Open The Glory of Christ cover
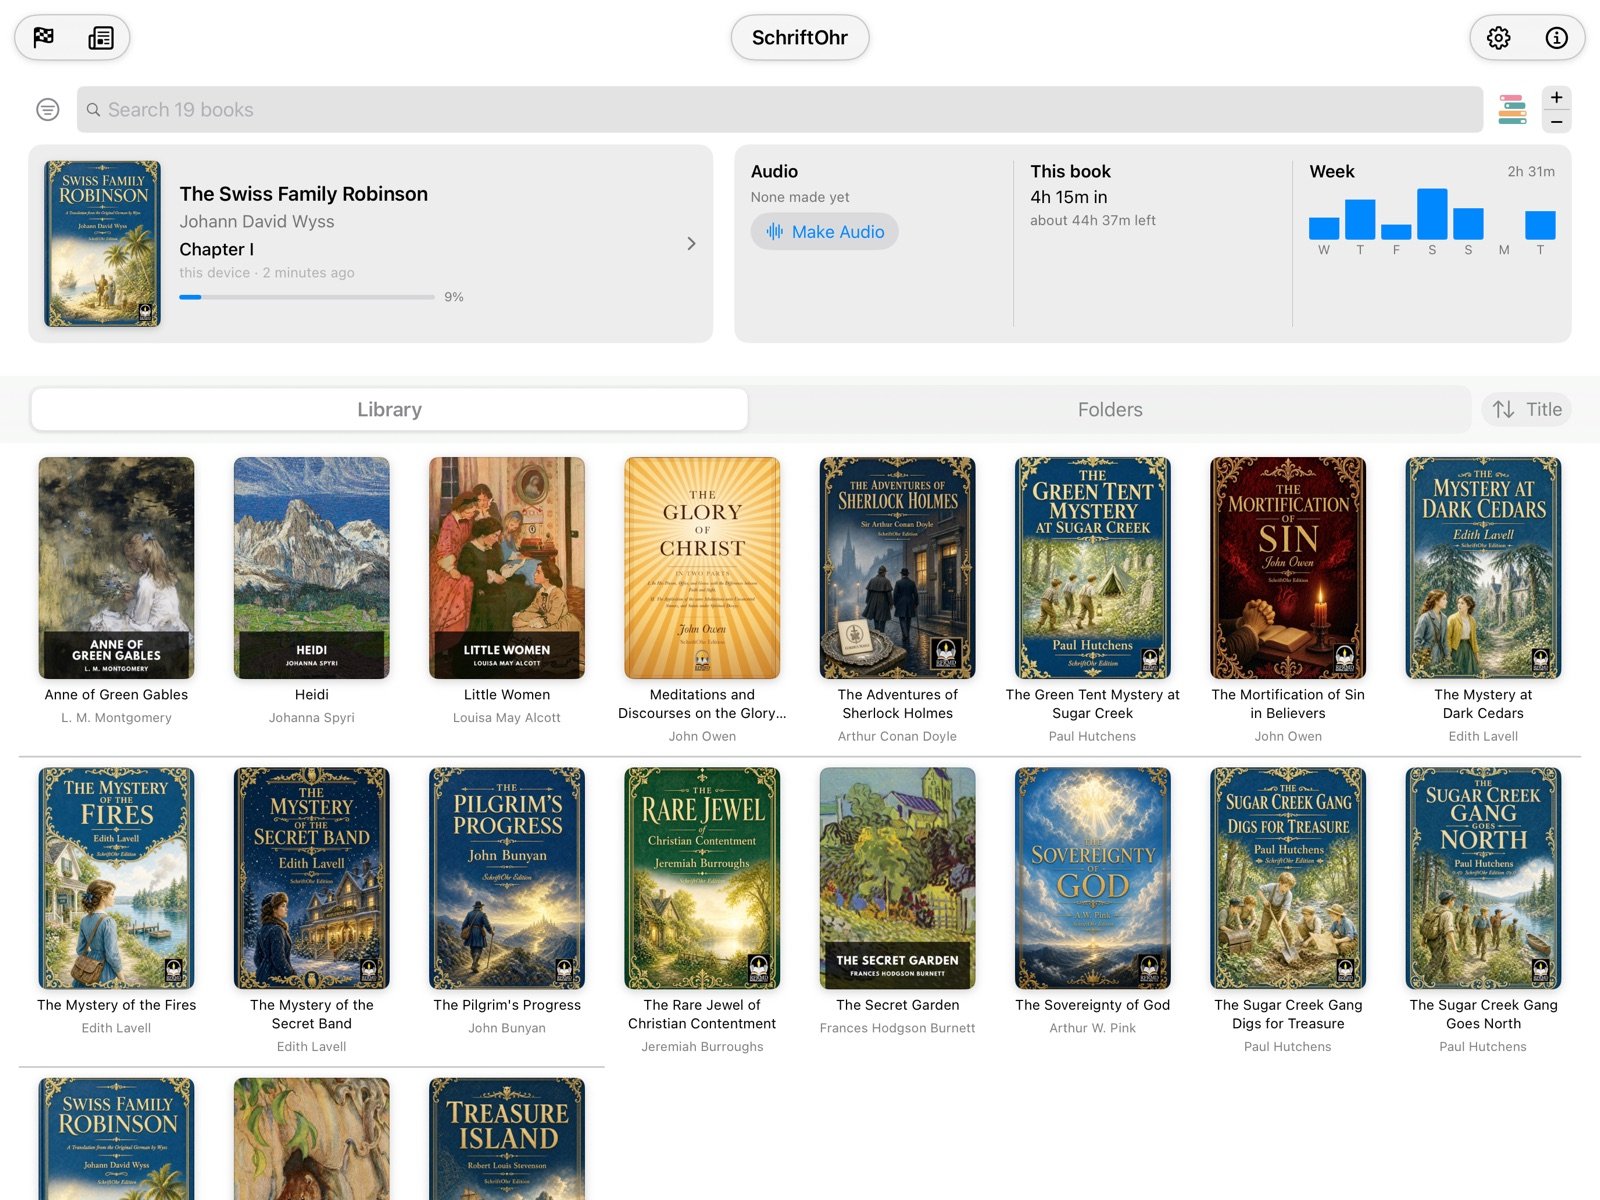The image size is (1600, 1200). click(702, 568)
